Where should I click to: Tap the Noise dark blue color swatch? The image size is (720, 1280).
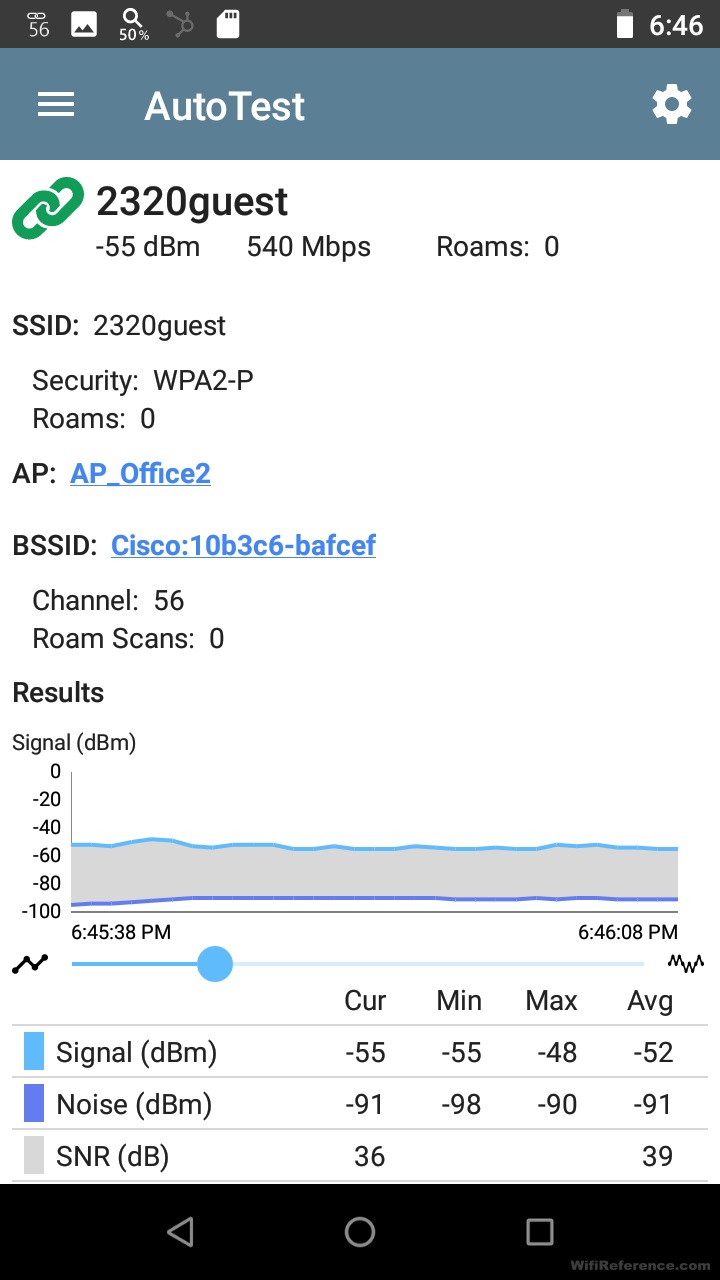[x=34, y=1104]
